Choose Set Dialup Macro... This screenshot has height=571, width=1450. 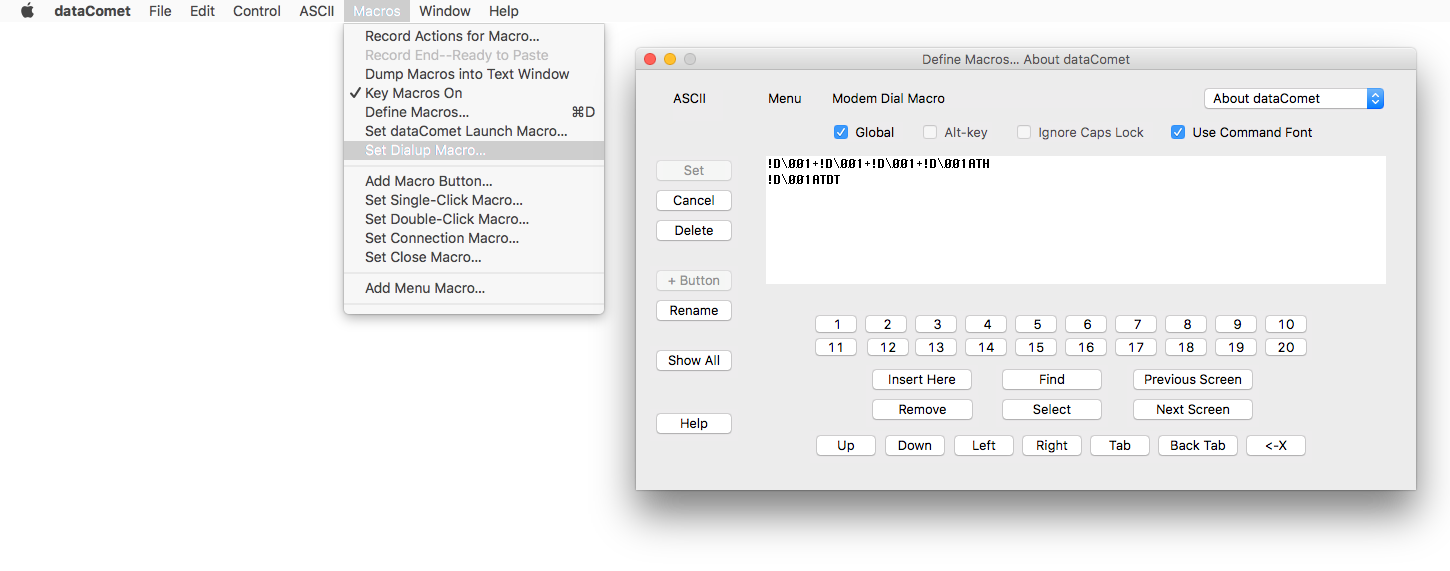(x=474, y=150)
